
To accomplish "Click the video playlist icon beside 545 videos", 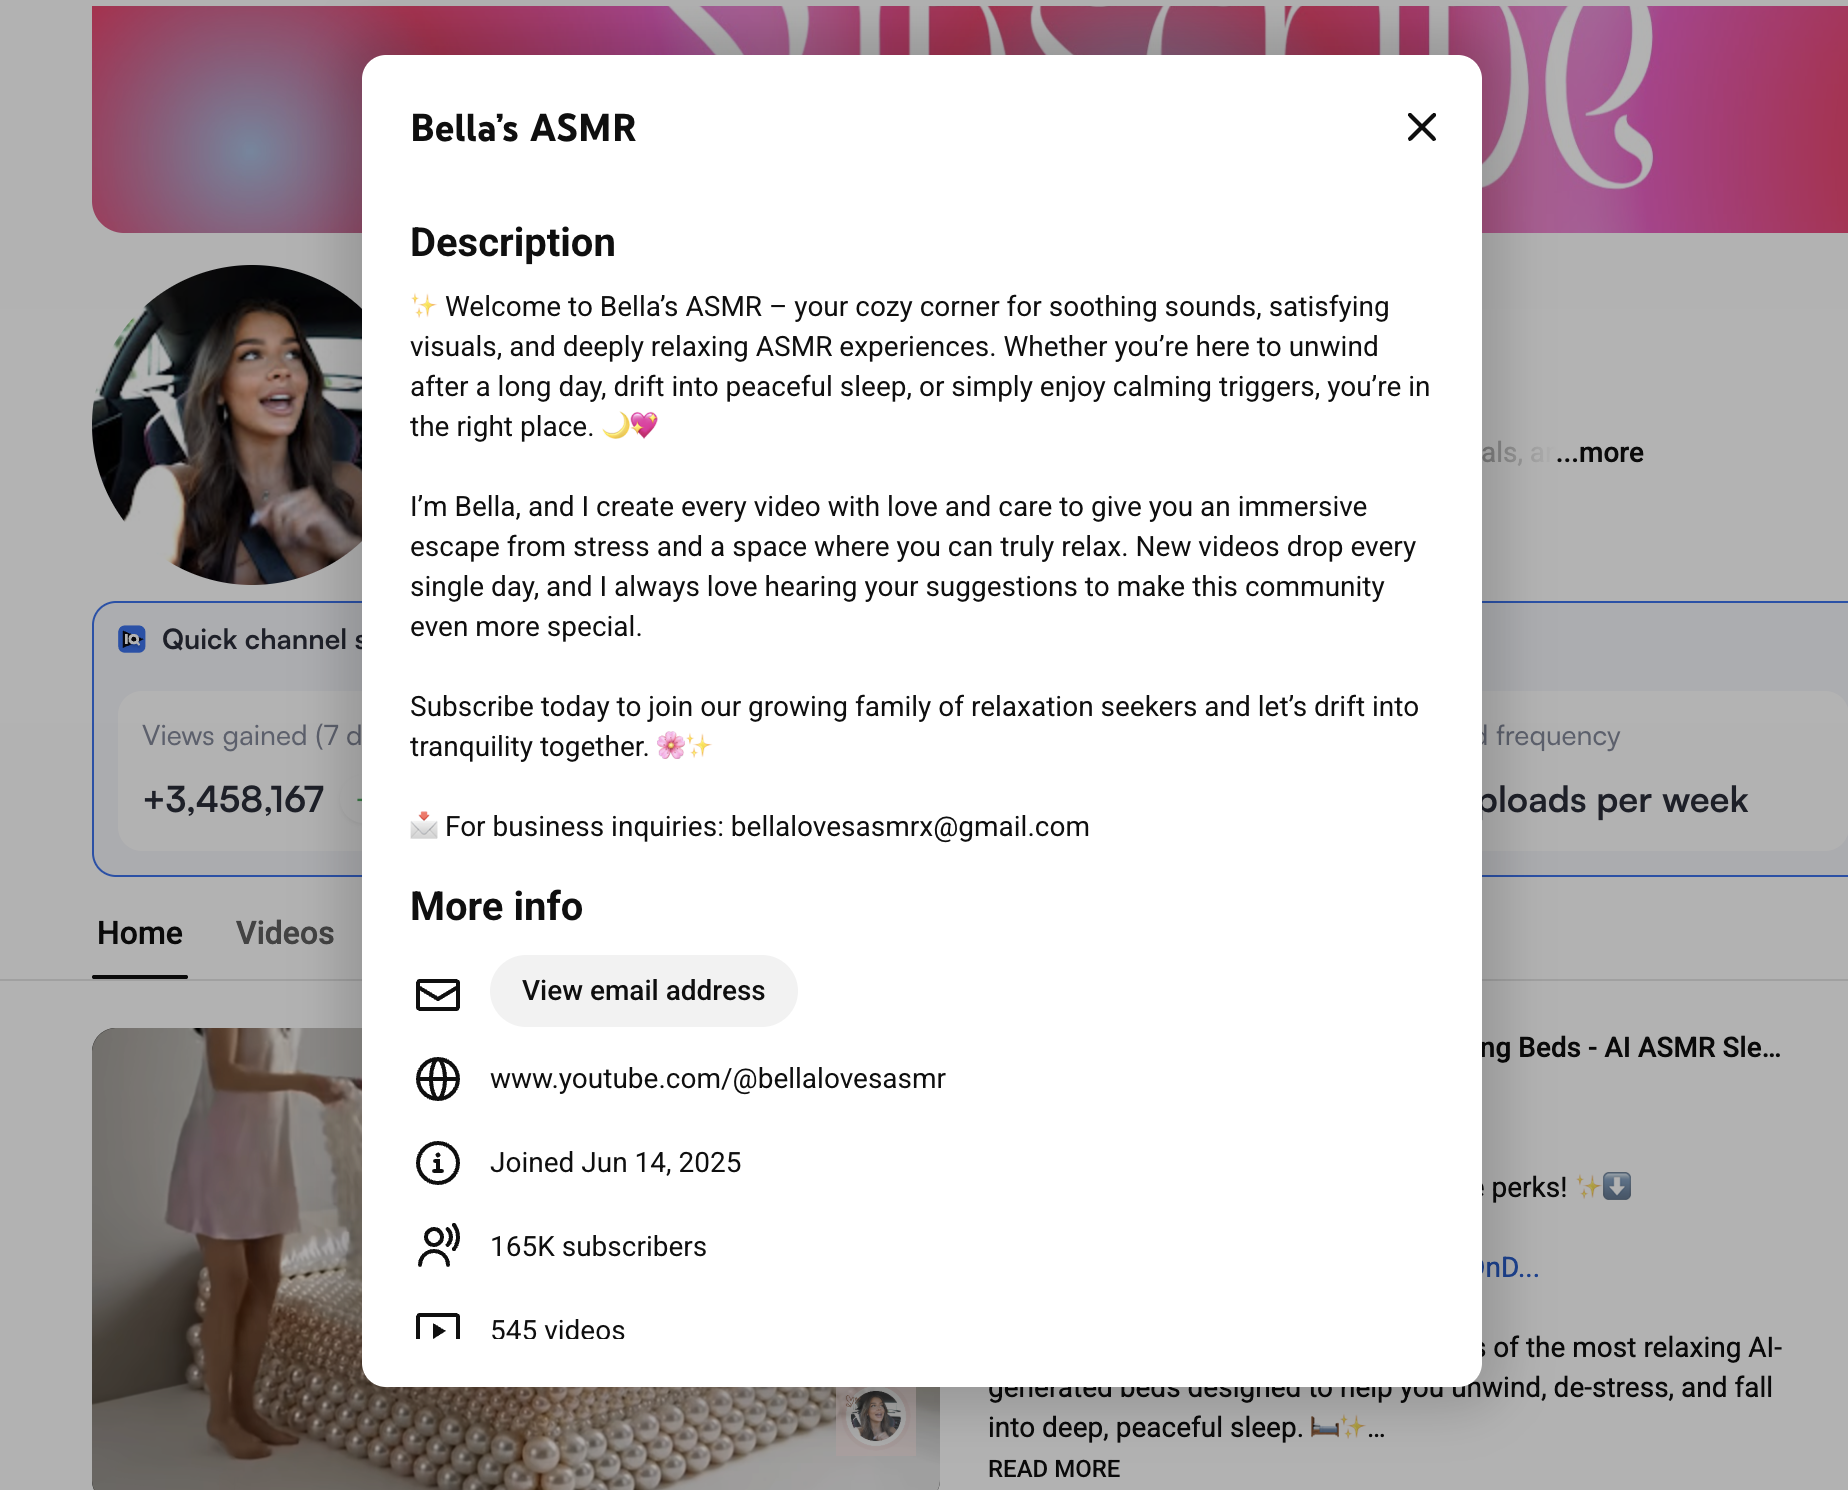I will 437,1328.
